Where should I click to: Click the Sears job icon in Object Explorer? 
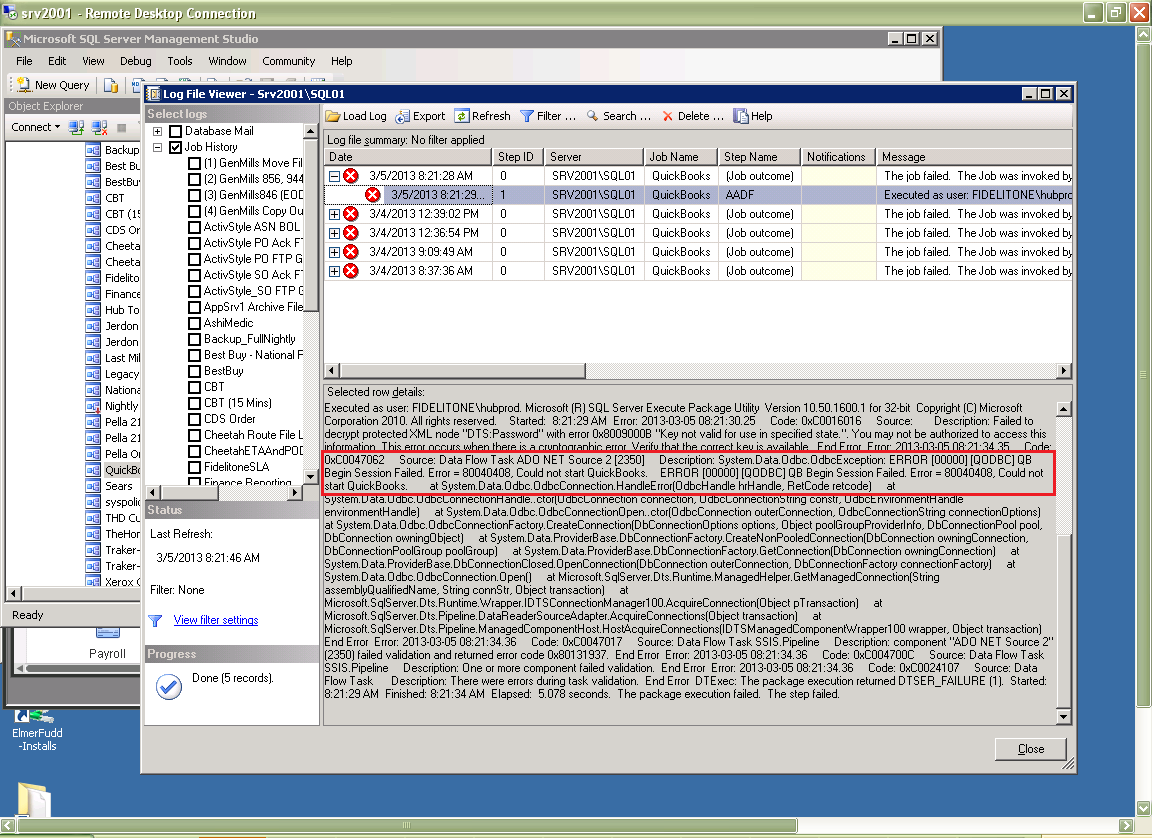pyautogui.click(x=93, y=486)
